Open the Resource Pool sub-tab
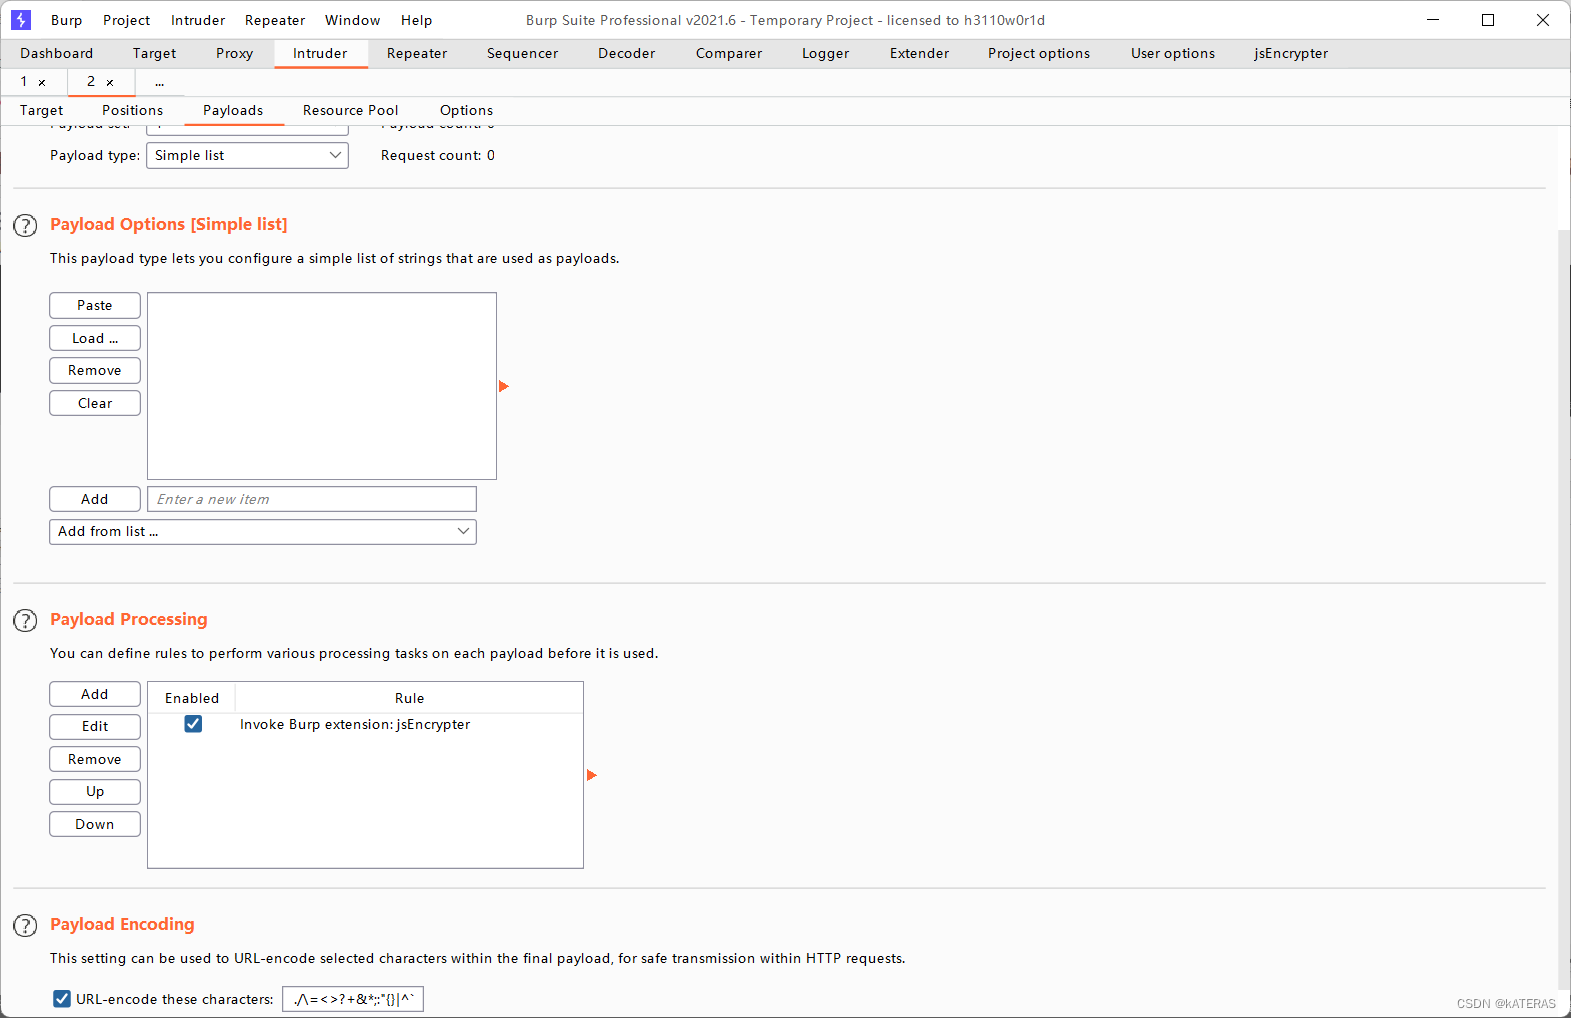The width and height of the screenshot is (1571, 1018). (x=350, y=111)
